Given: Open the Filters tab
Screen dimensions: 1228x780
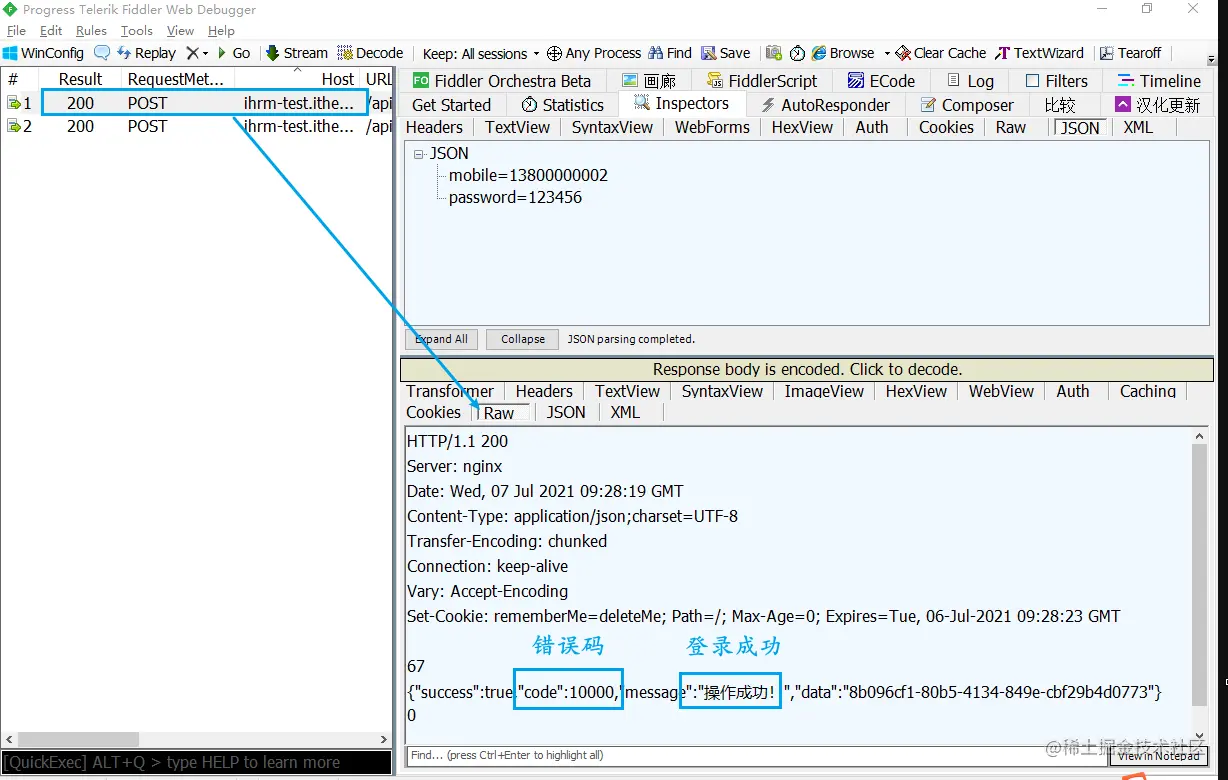Looking at the screenshot, I should pyautogui.click(x=1056, y=81).
